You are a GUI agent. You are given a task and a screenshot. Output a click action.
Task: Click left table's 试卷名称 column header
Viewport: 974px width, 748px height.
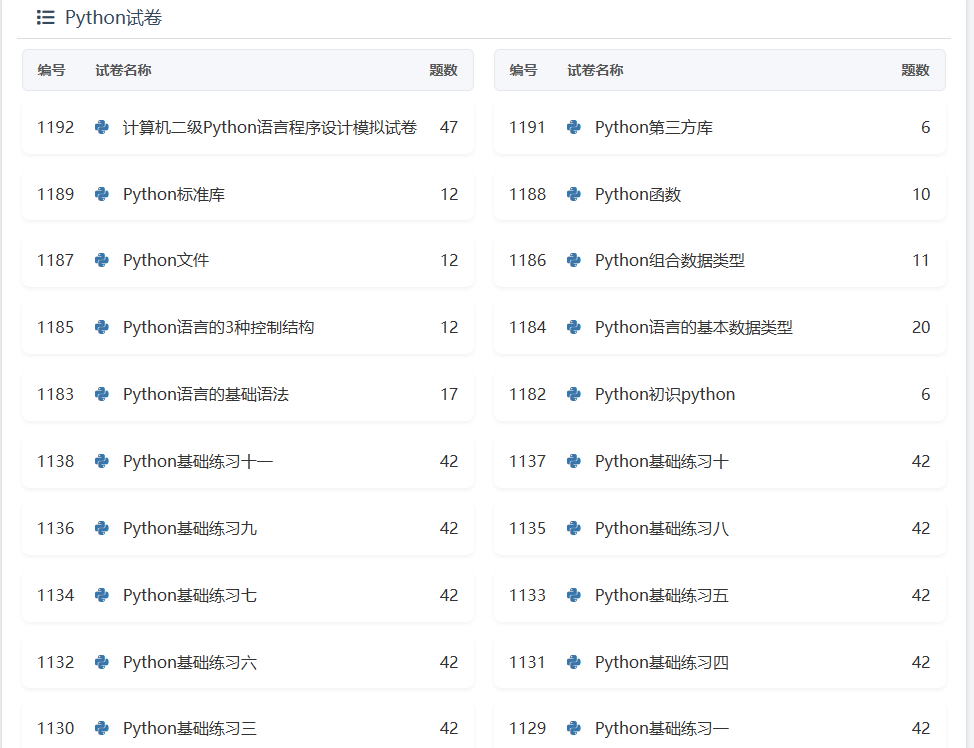(123, 70)
